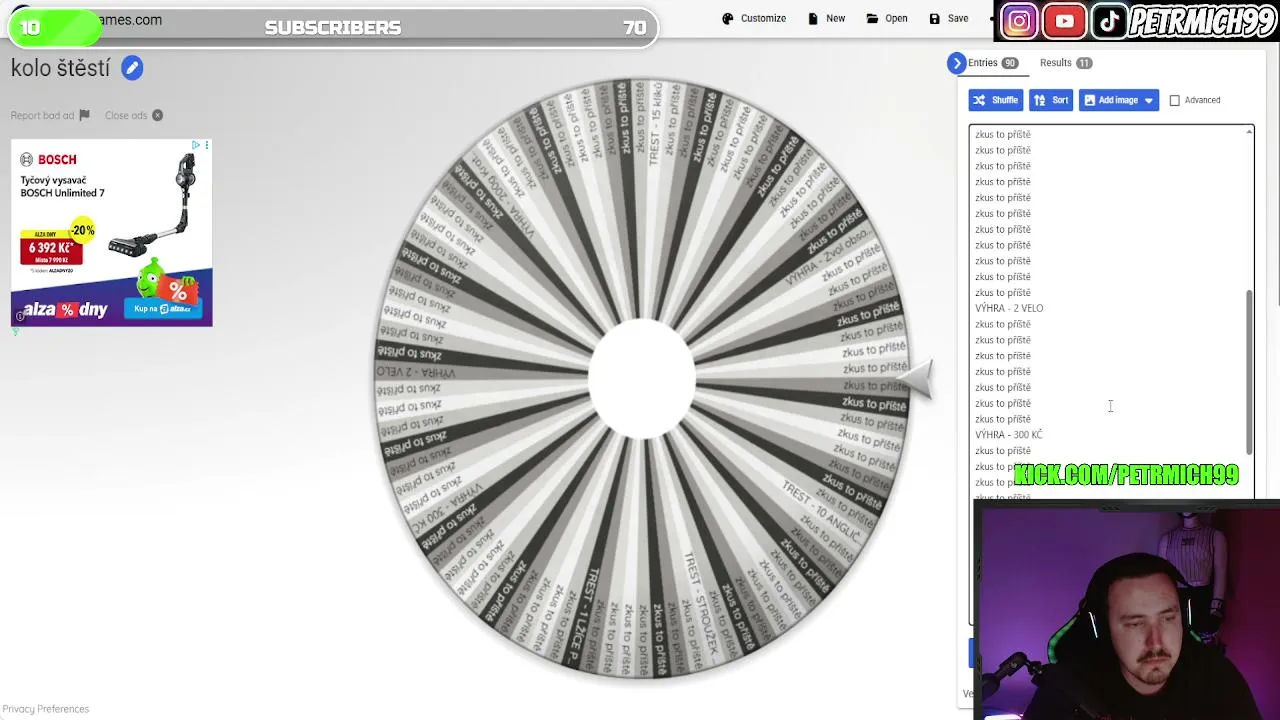Image resolution: width=1280 pixels, height=720 pixels.
Task: Click the entry line 'VÝHRA - 2 VELO'
Action: tap(1009, 308)
